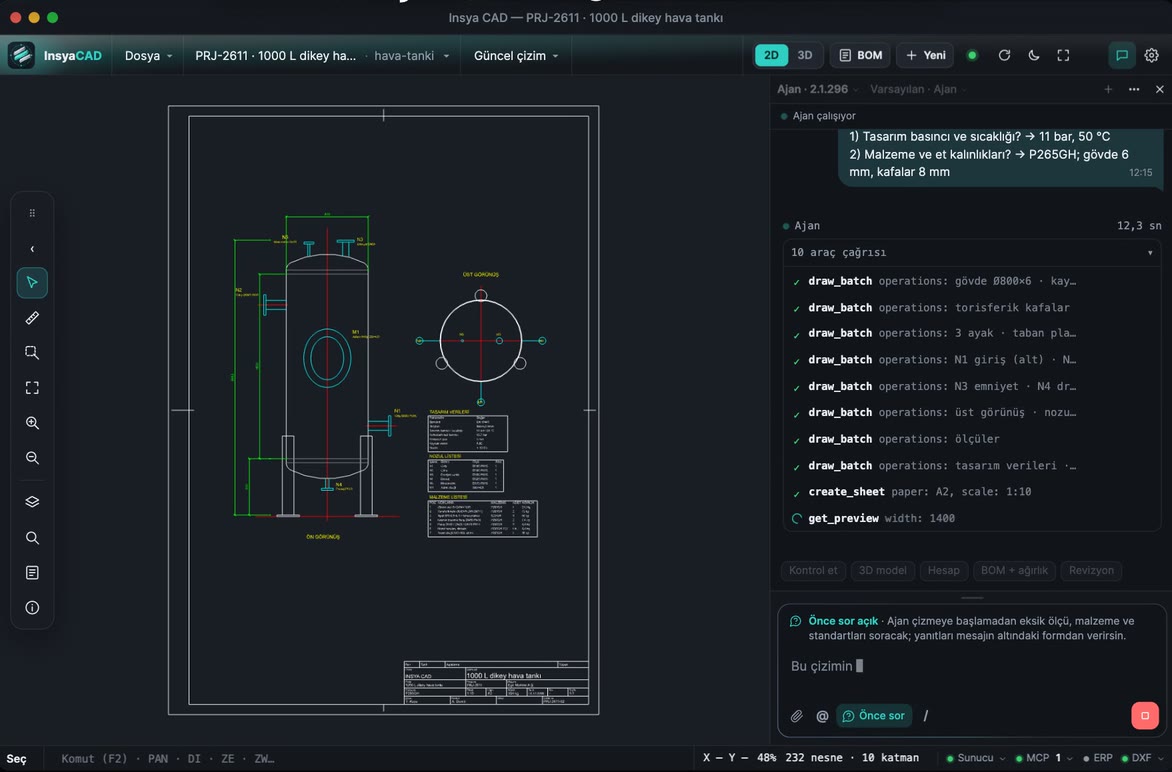Attach a file with the paperclip icon
The image size is (1172, 772).
[x=797, y=716]
